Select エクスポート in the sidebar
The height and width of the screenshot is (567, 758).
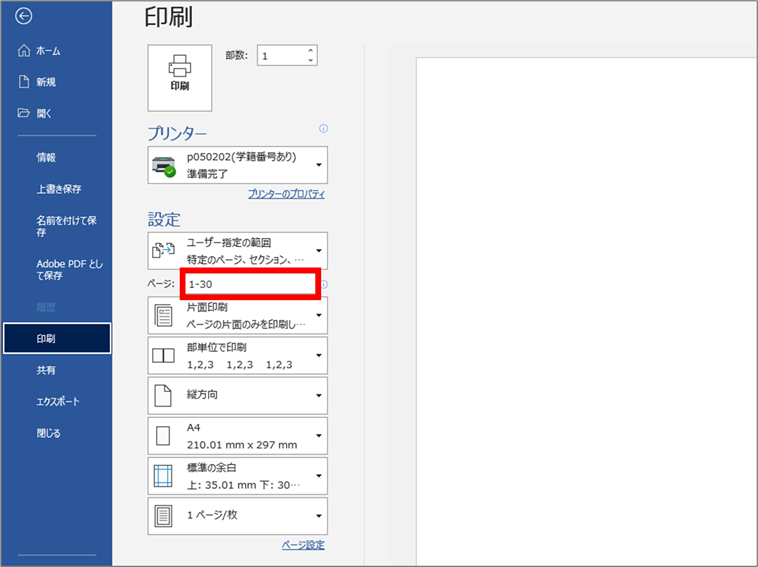pyautogui.click(x=58, y=401)
